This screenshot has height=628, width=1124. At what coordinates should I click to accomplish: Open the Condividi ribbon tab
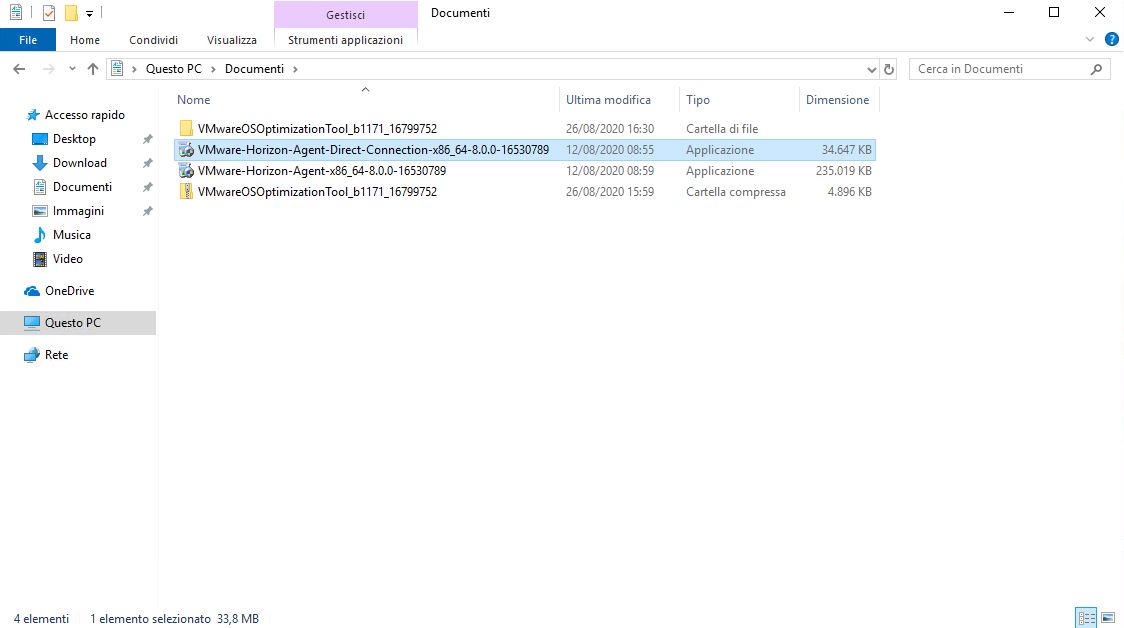point(153,40)
